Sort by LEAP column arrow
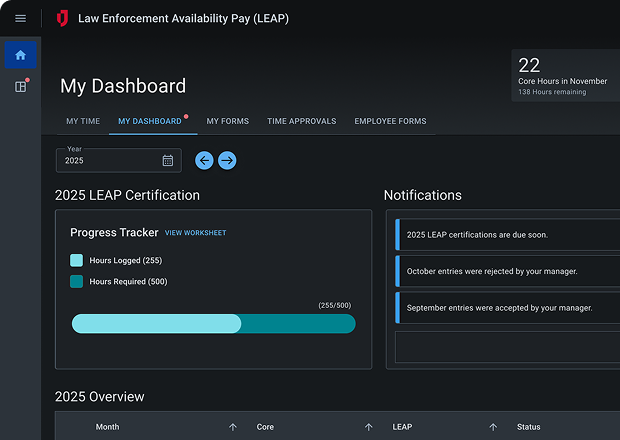Screen dimensions: 620x440 point(493,427)
